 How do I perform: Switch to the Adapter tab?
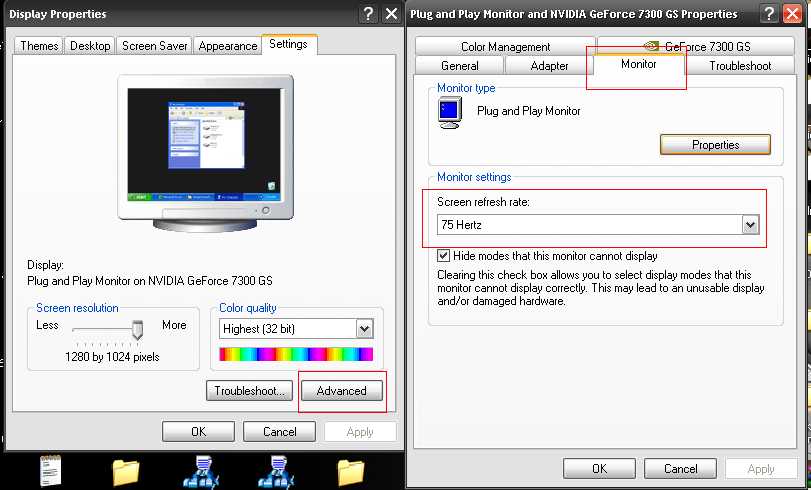tap(549, 66)
